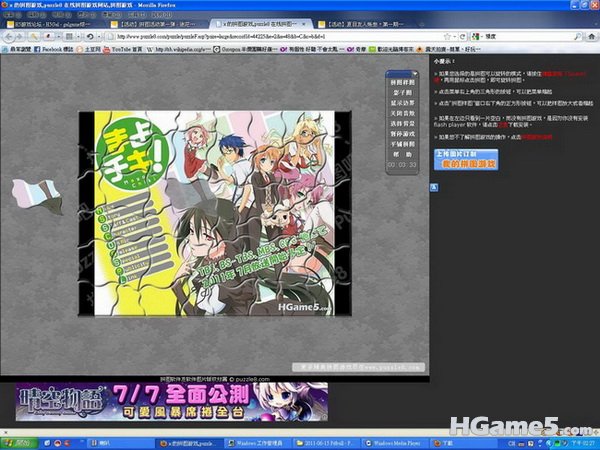This screenshot has height=450, width=600.
Task: Toggle 暂停游戏 pause game button
Action: coord(403,133)
